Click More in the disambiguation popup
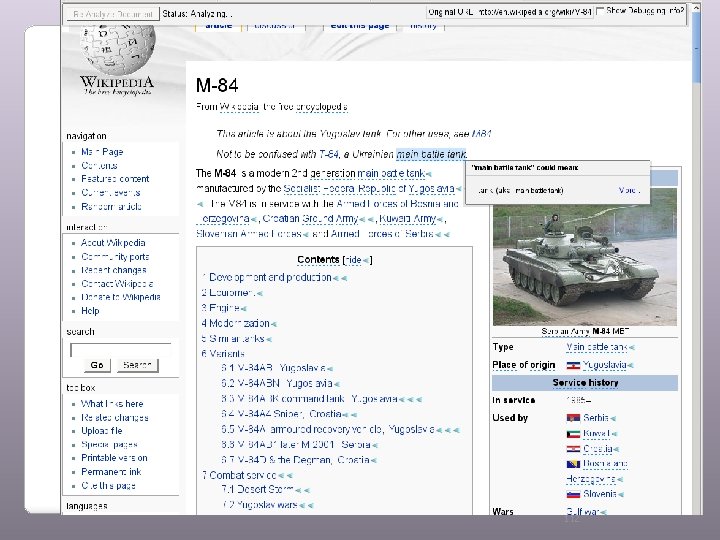 [629, 190]
